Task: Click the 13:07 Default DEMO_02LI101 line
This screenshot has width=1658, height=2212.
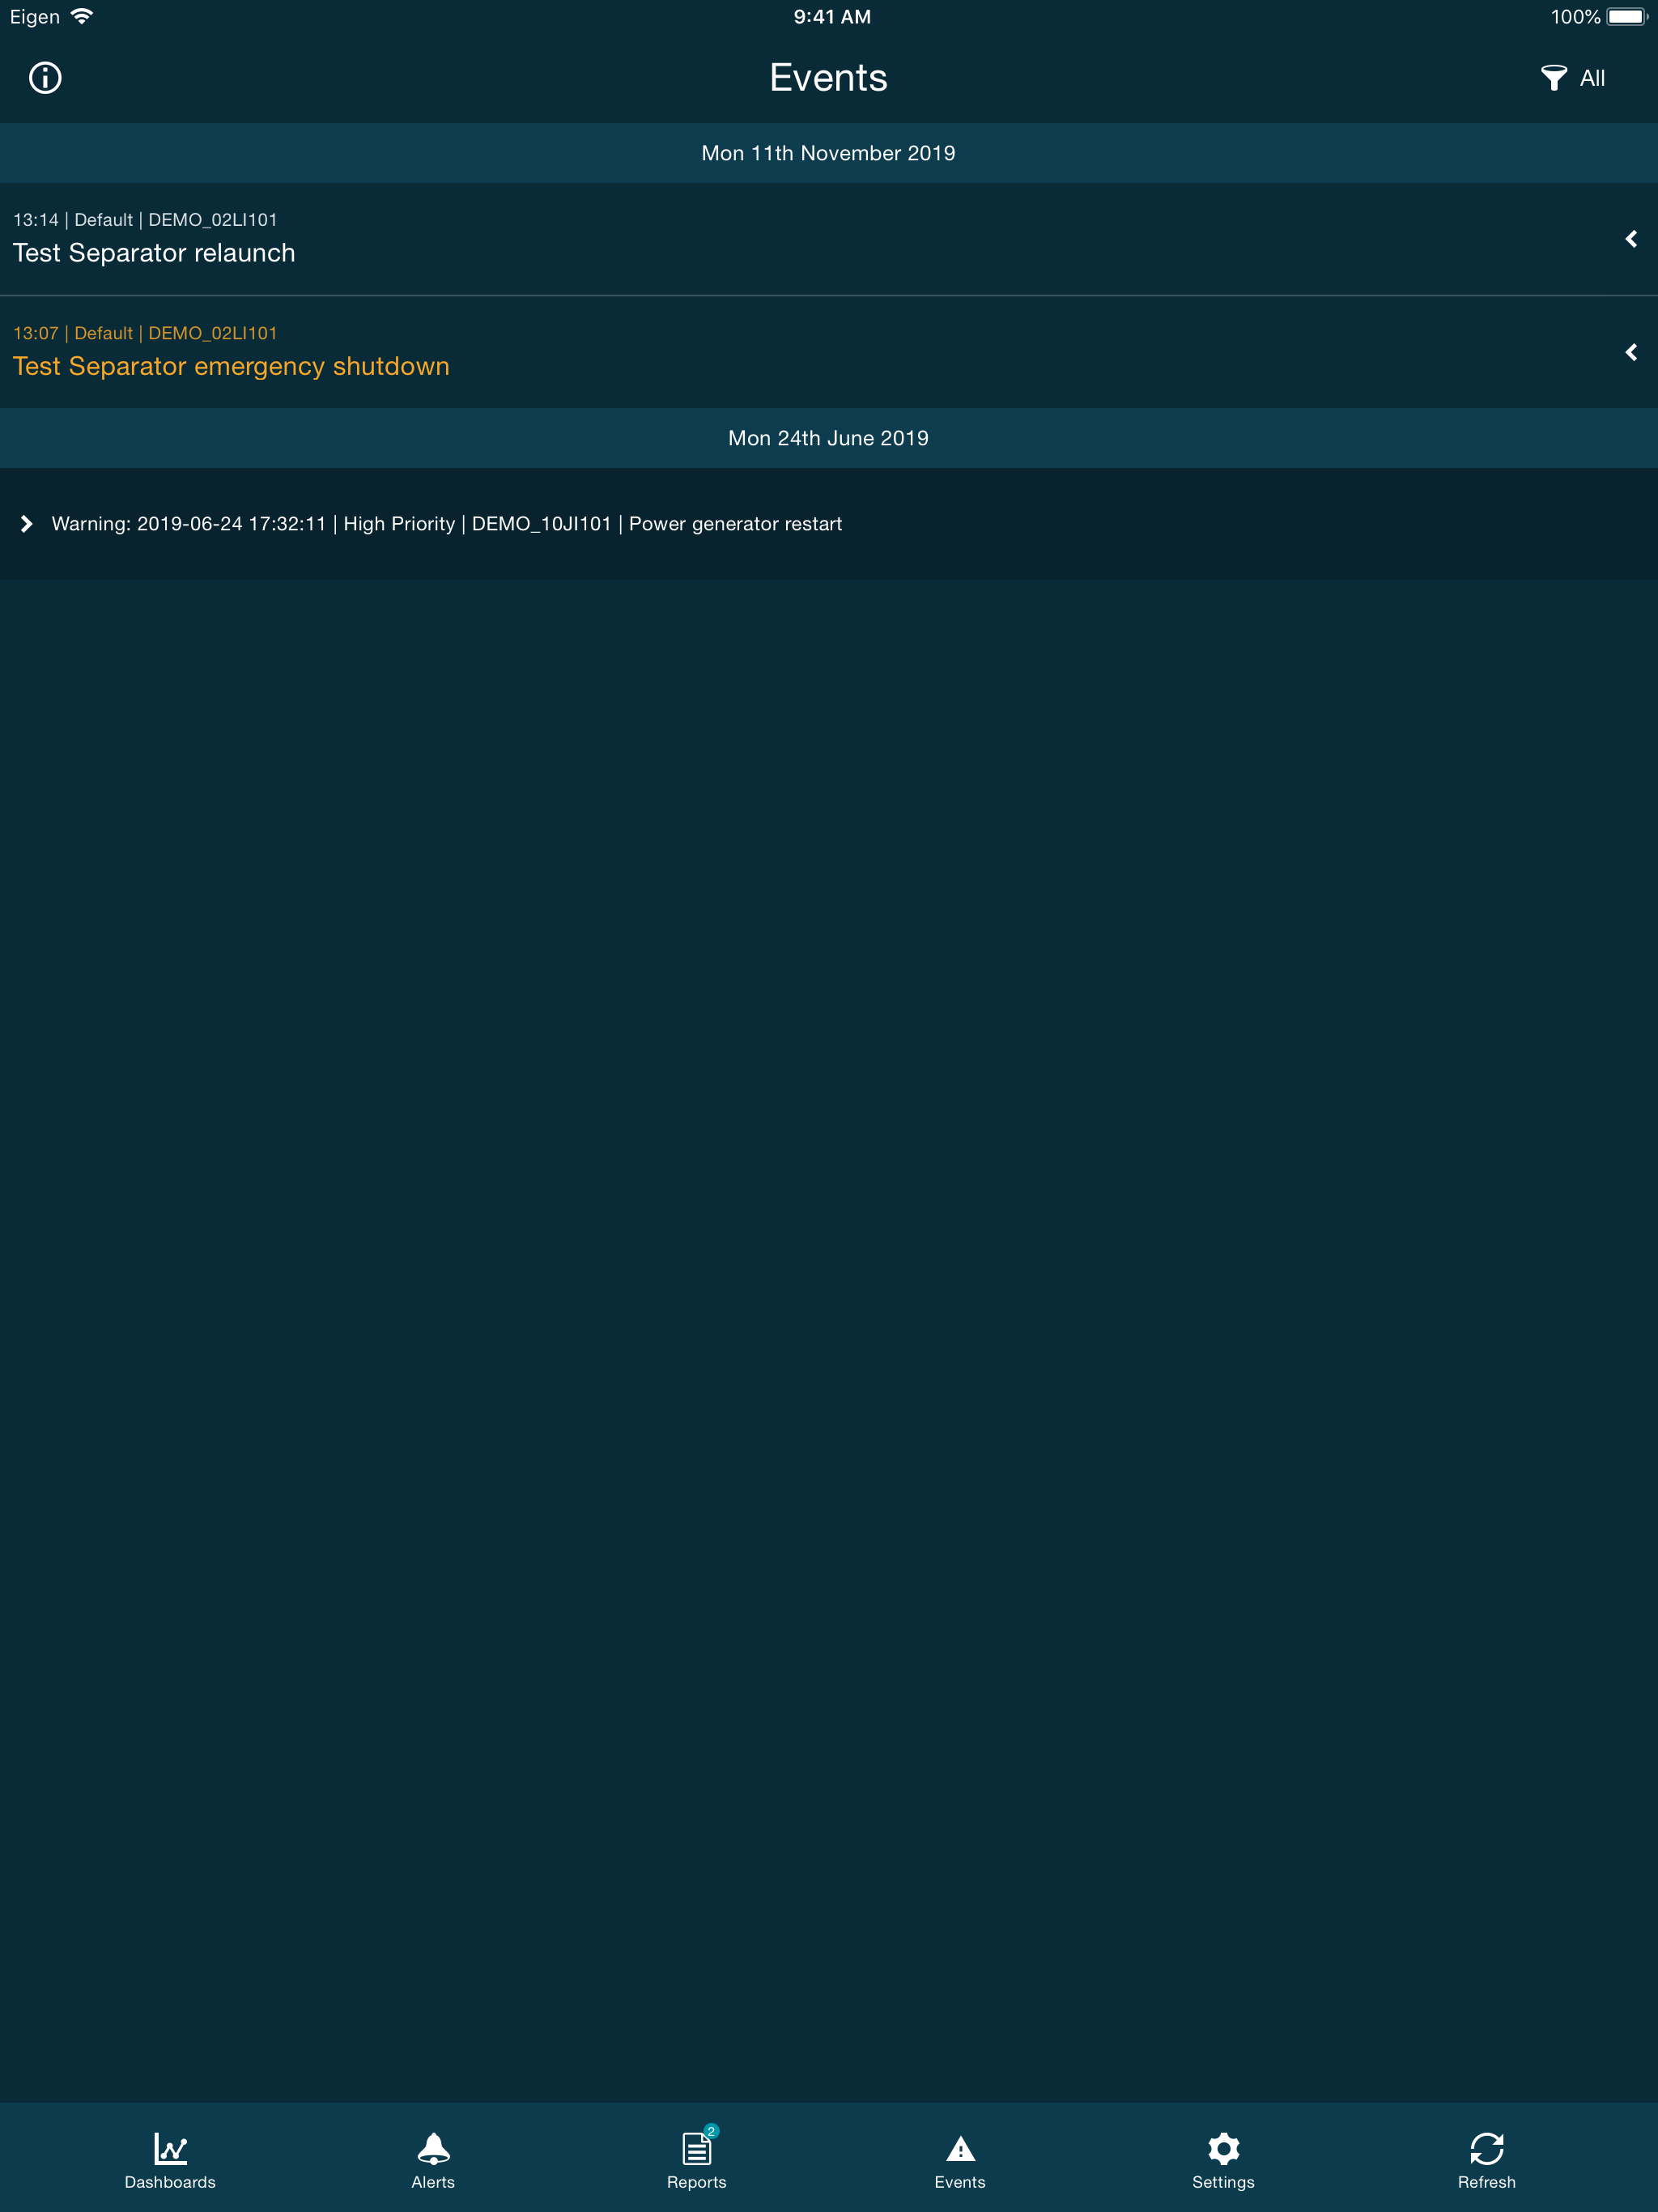Action: click(145, 333)
